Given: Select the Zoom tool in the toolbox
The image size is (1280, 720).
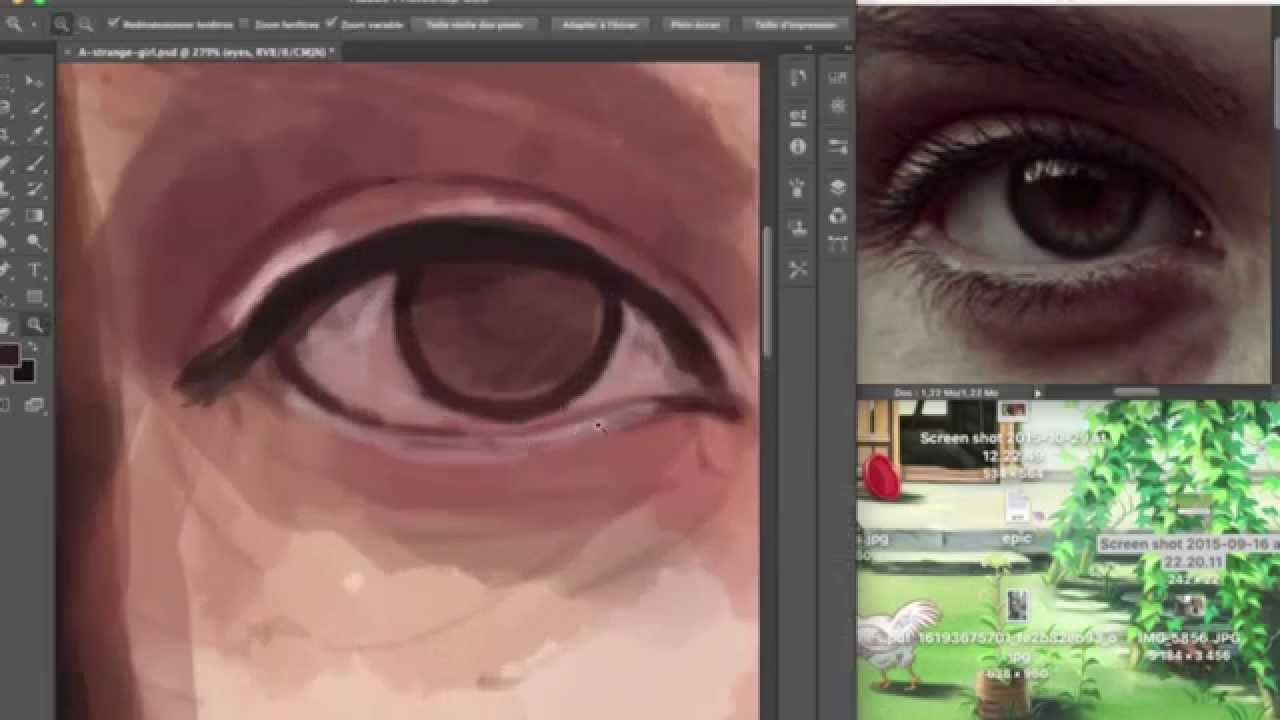Looking at the screenshot, I should click(35, 324).
